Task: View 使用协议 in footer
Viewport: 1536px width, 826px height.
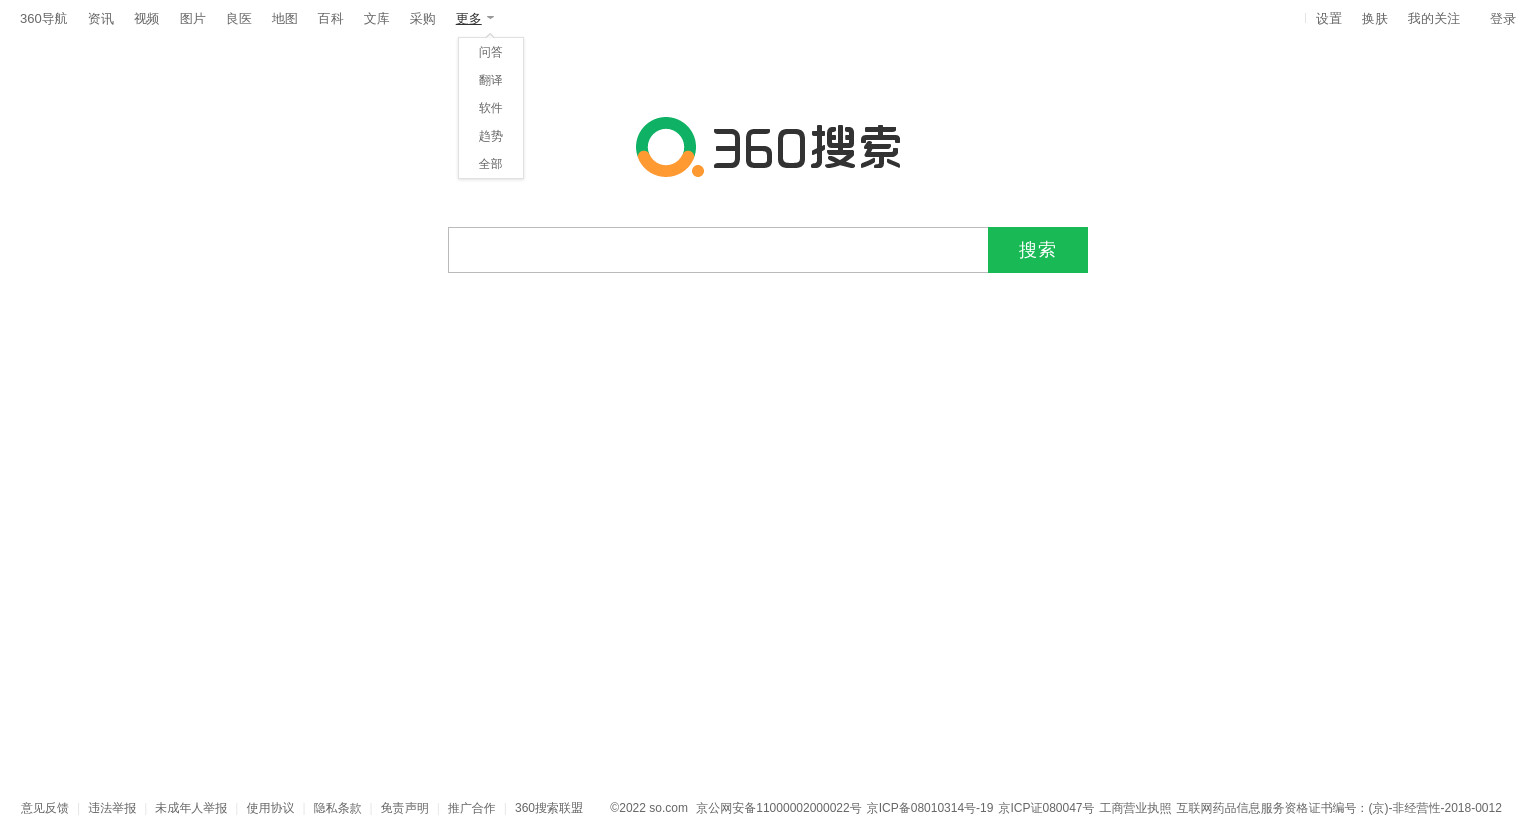Action: click(x=270, y=808)
